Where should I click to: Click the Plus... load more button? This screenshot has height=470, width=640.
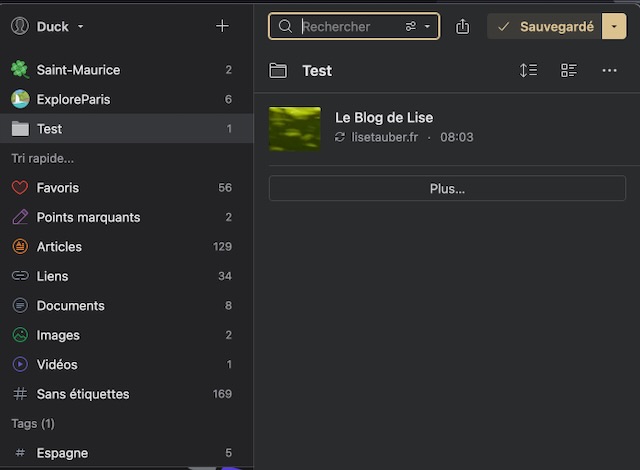[x=447, y=188]
